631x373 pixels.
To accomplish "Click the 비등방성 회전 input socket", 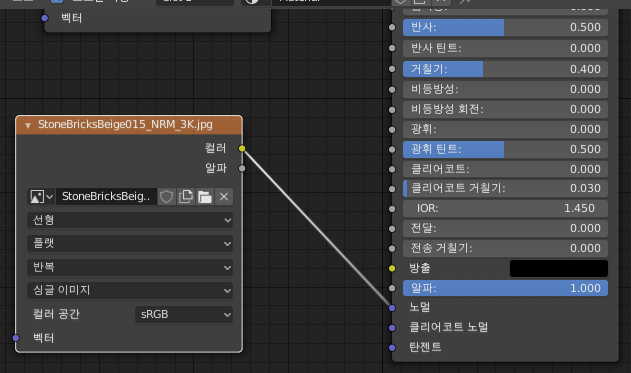I will click(x=392, y=109).
